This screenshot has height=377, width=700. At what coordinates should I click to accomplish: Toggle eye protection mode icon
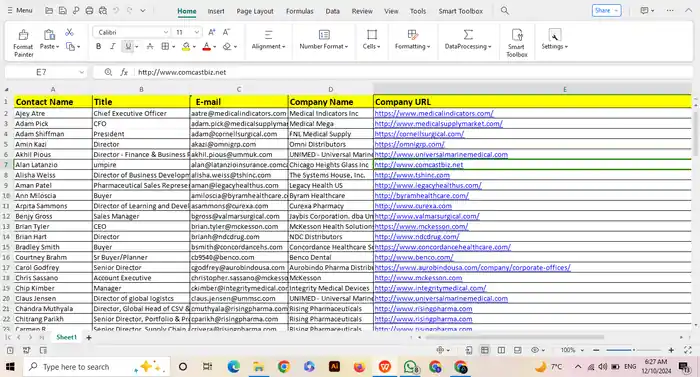click(x=535, y=350)
